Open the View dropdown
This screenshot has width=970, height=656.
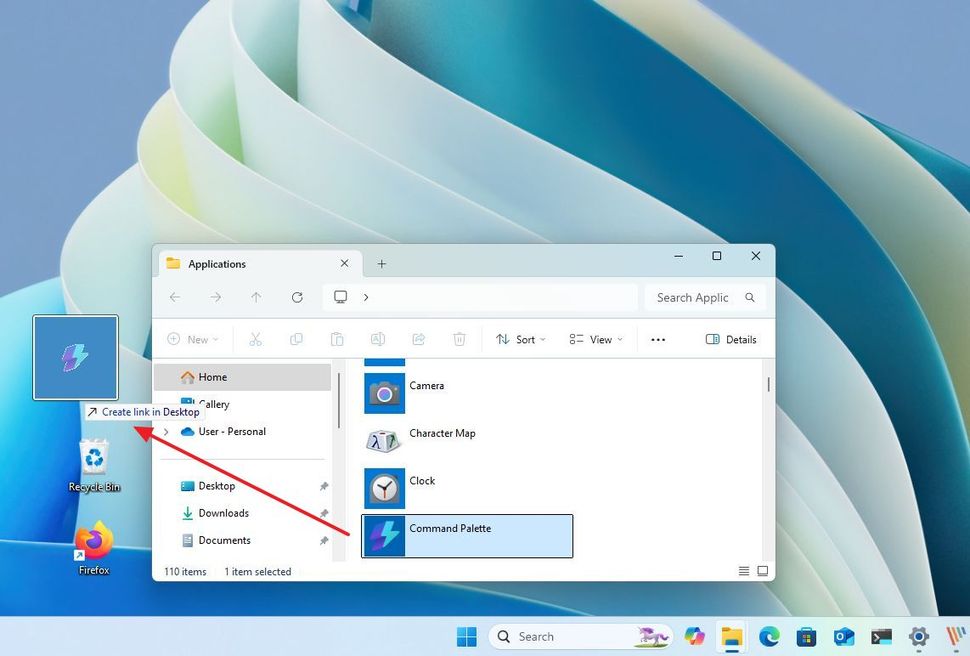pos(594,339)
